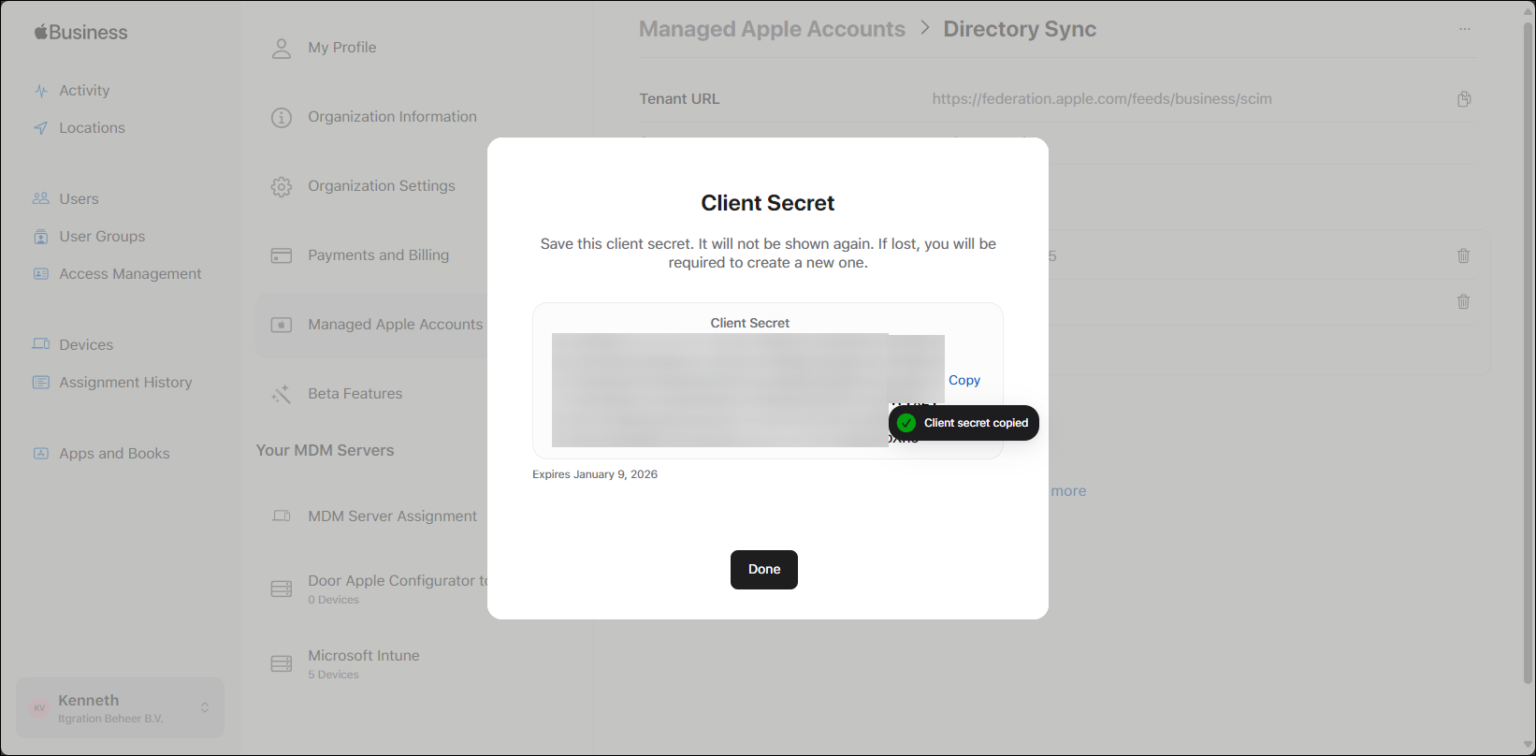Viewport: 1536px width, 756px height.
Task: Open Access Management
Action: click(x=130, y=273)
